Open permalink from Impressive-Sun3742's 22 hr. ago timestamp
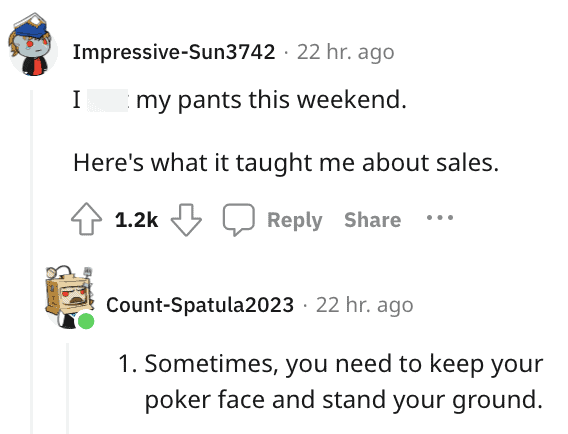This screenshot has height=434, width=568. [x=346, y=52]
